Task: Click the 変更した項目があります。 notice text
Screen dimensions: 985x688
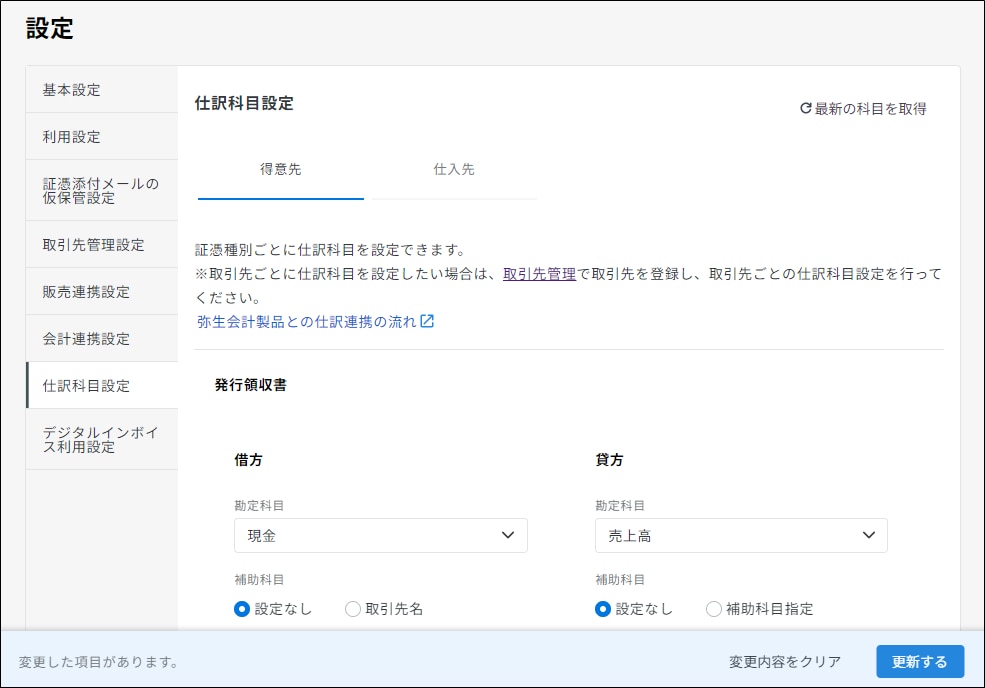Action: pyautogui.click(x=99, y=662)
